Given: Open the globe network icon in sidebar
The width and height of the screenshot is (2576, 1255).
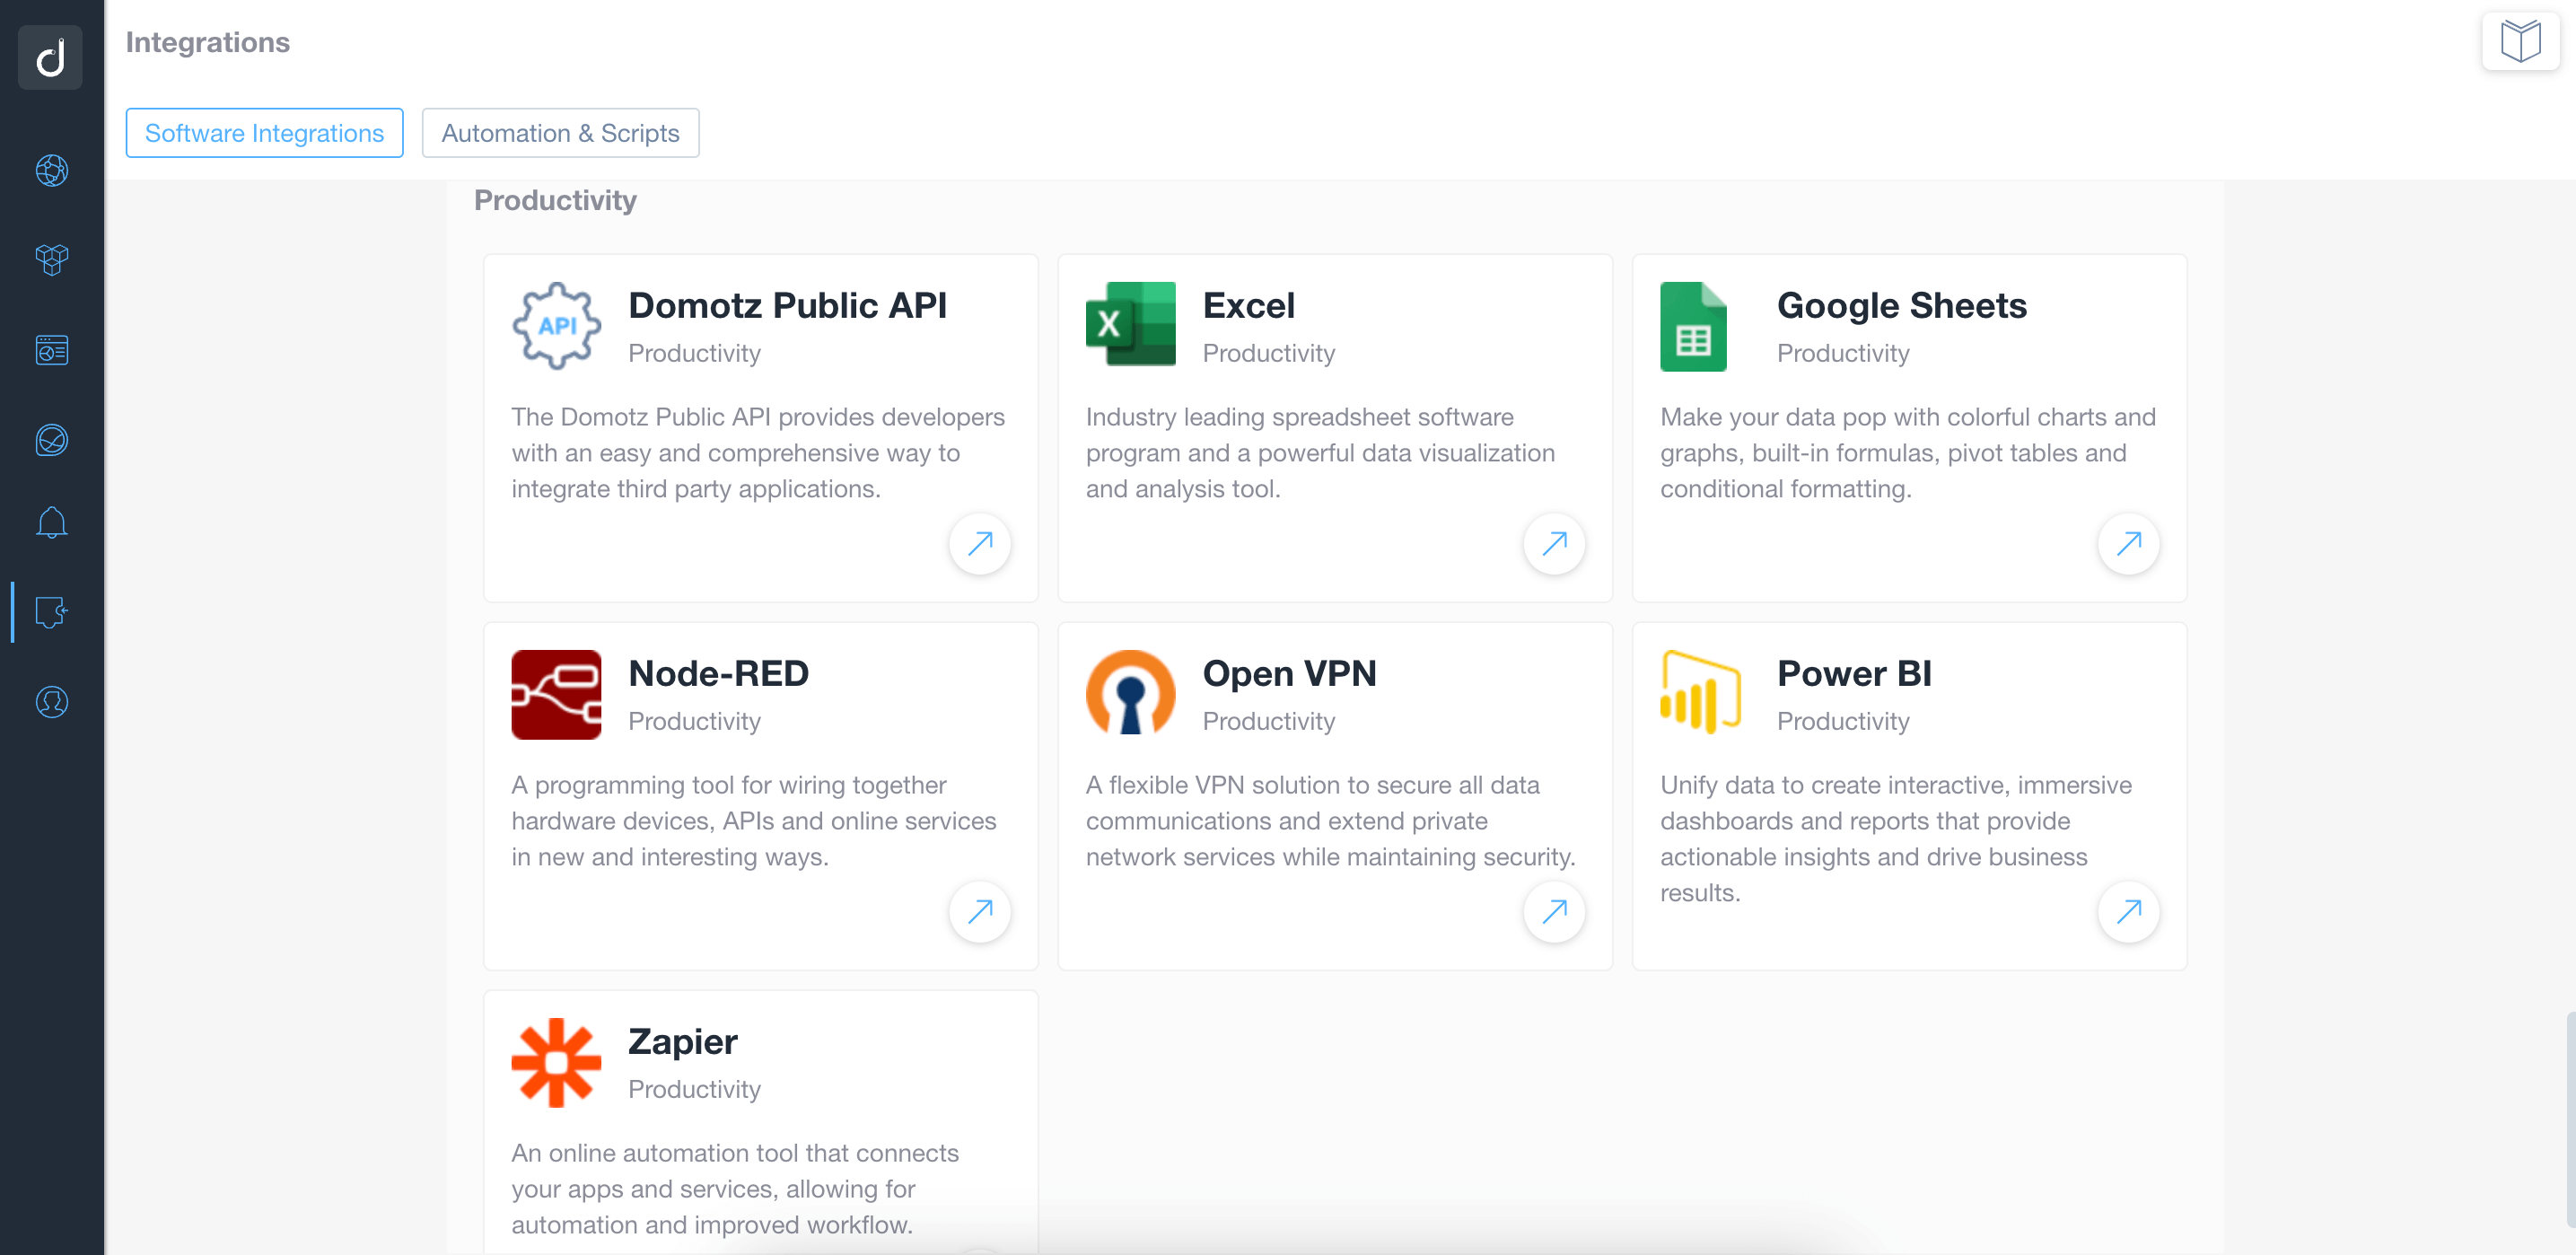Looking at the screenshot, I should click(52, 171).
